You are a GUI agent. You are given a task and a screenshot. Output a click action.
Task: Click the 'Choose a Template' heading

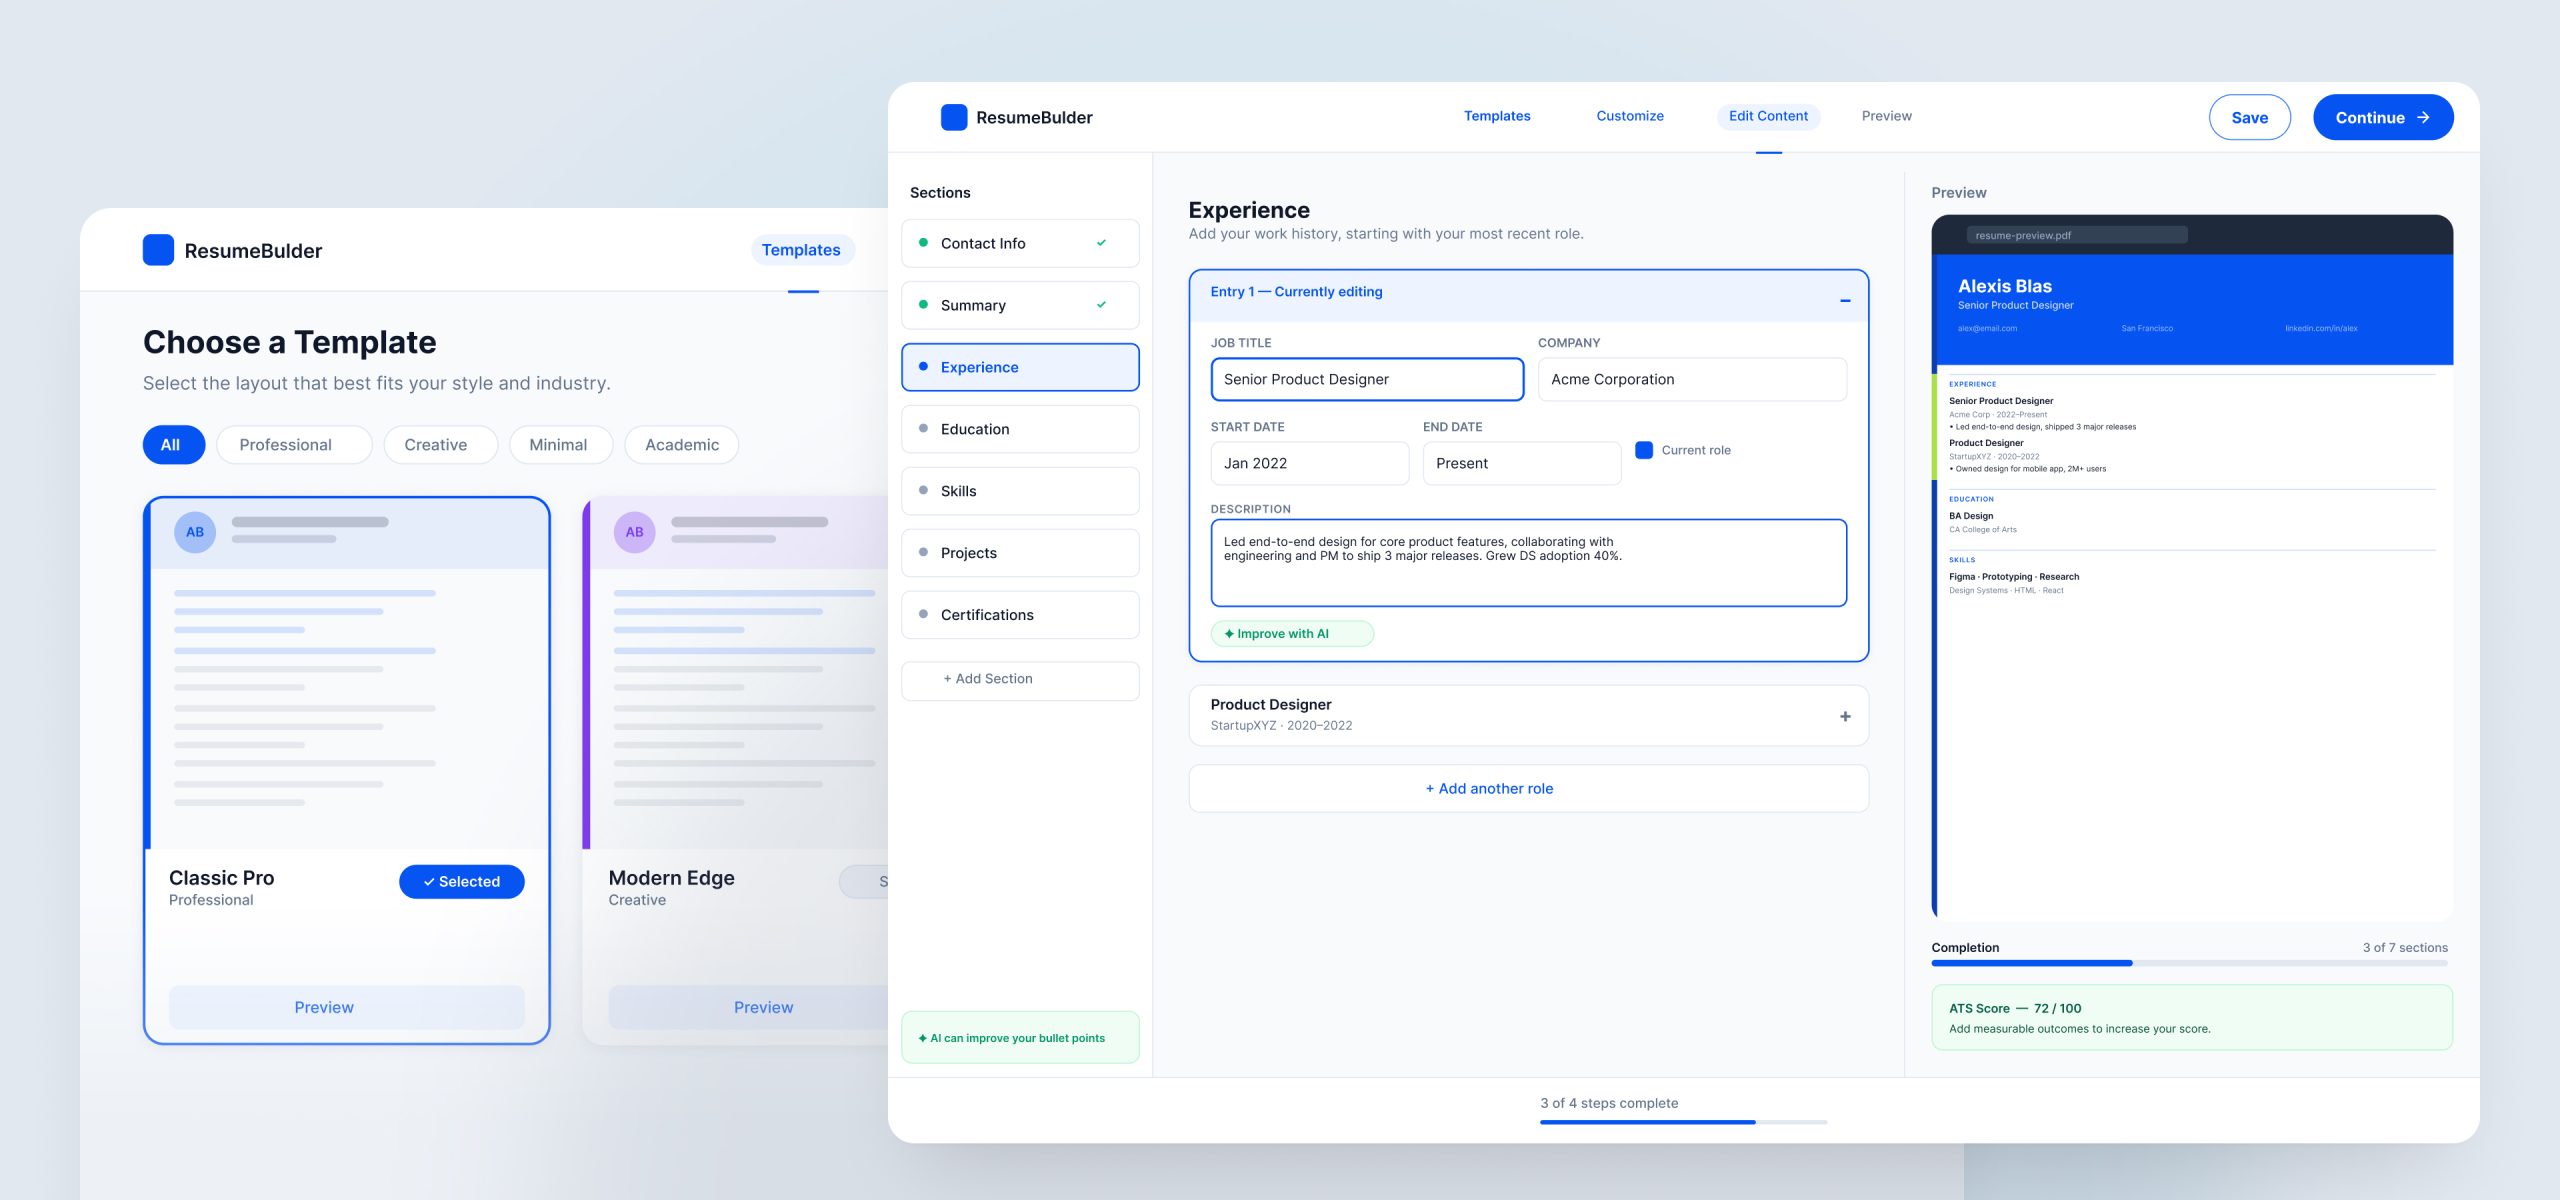[x=290, y=342]
